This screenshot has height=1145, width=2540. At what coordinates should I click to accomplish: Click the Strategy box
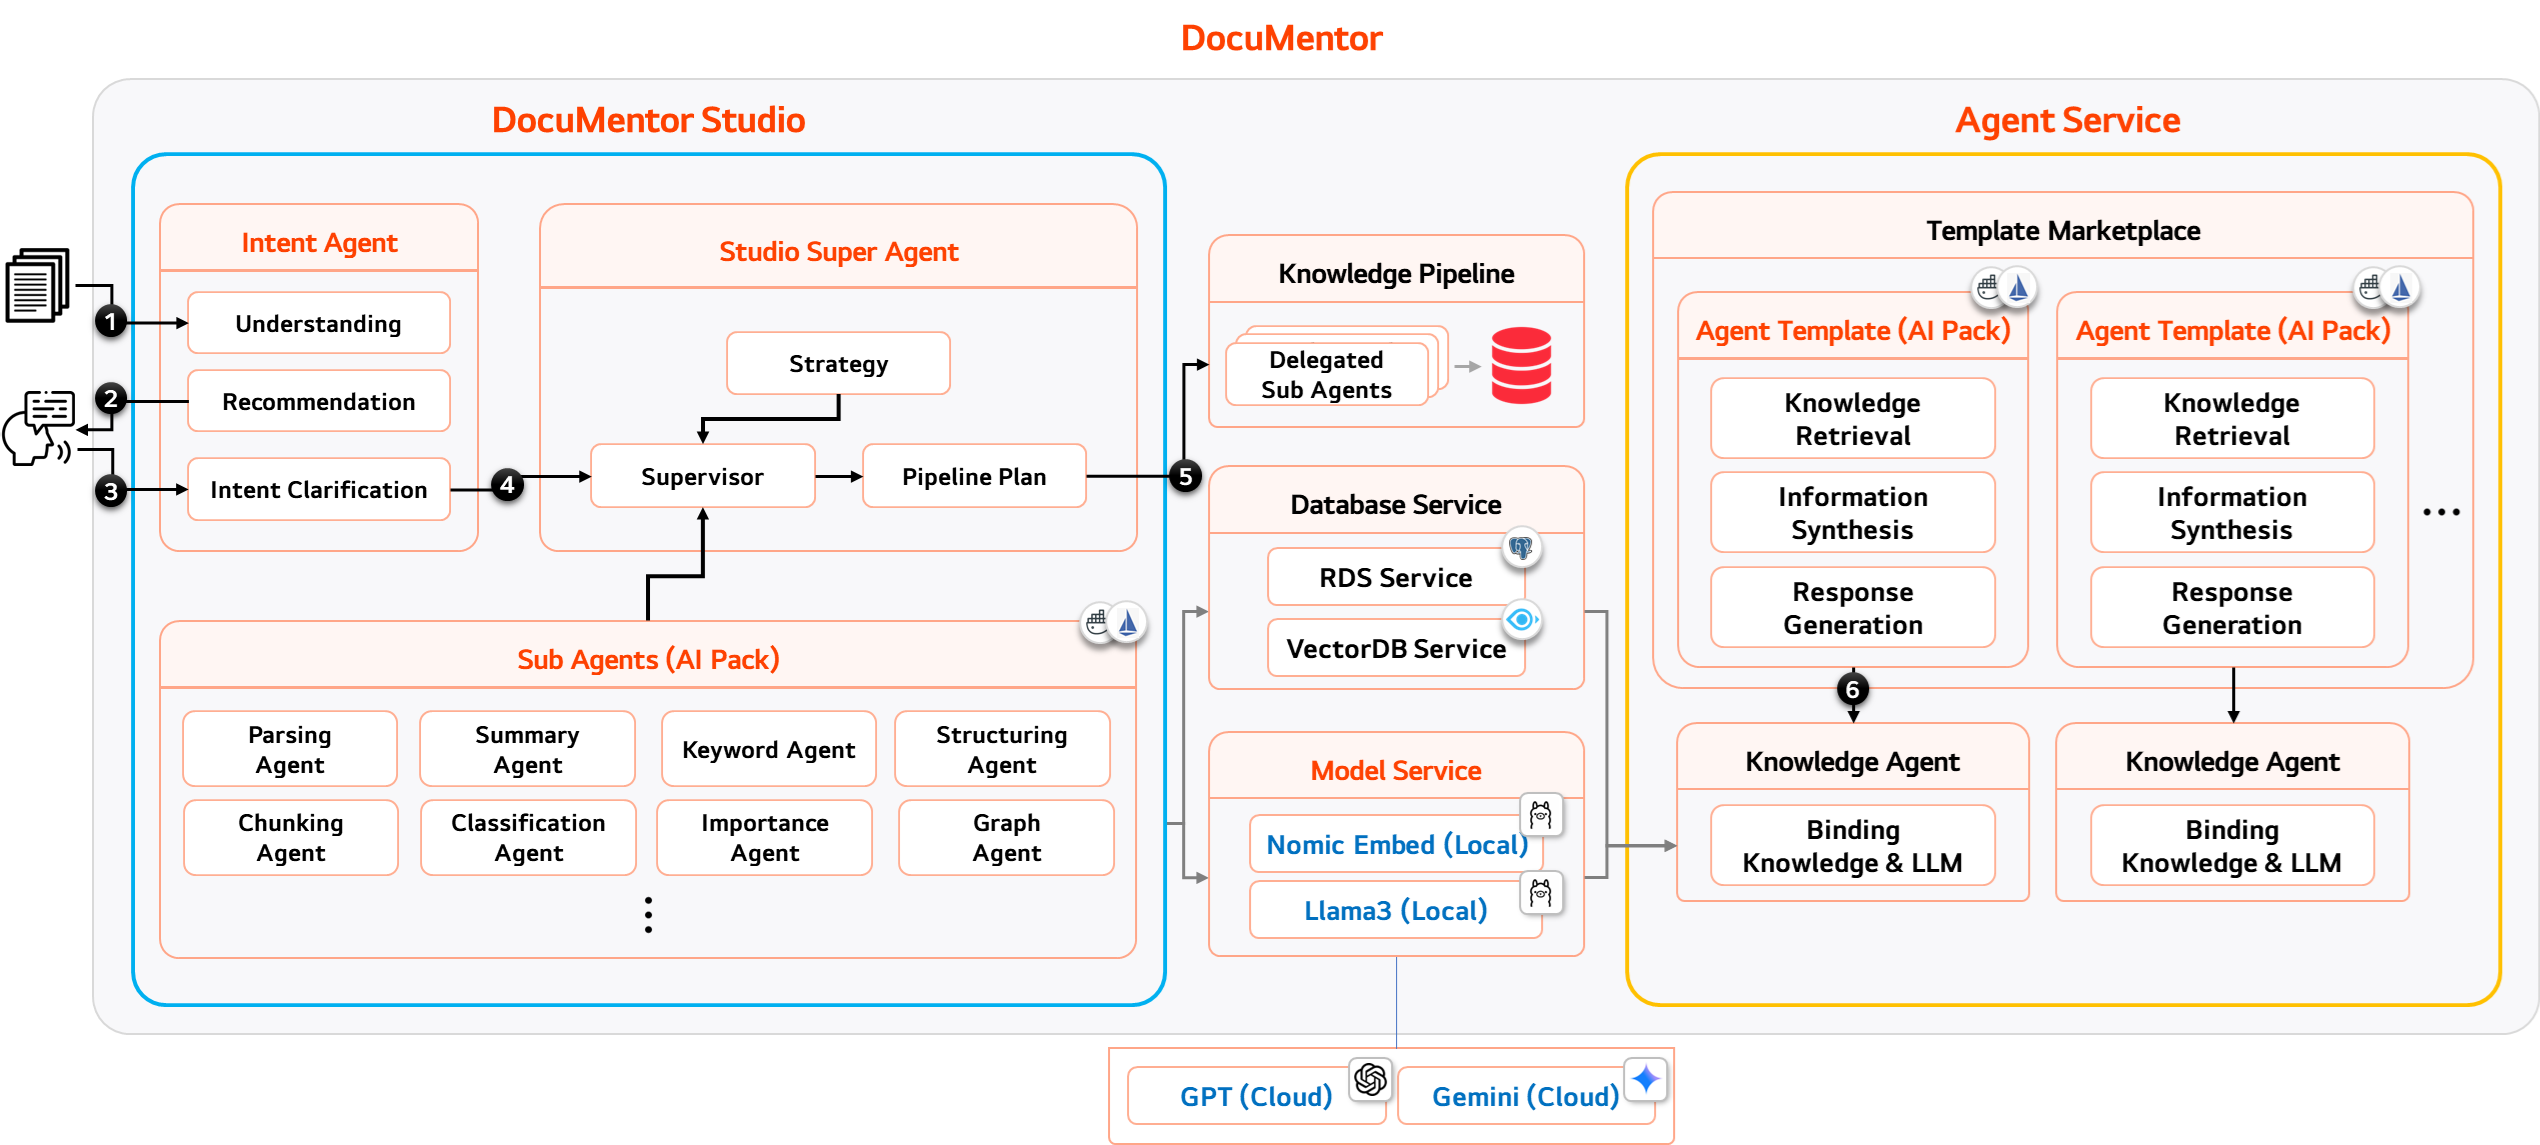838,363
